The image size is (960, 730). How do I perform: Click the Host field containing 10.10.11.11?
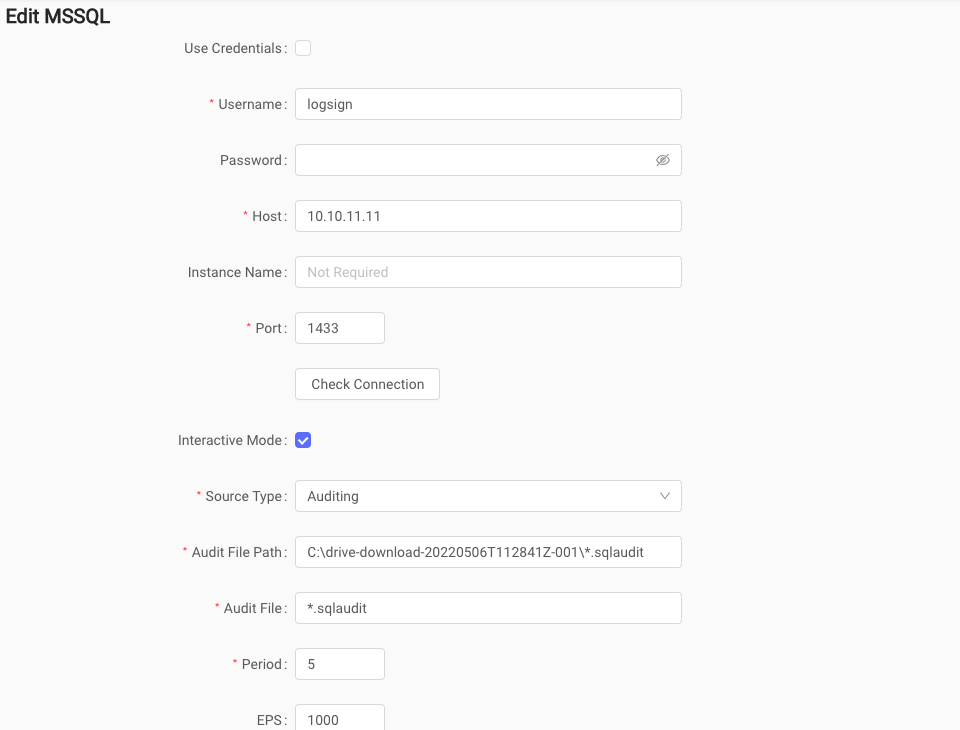tap(488, 216)
